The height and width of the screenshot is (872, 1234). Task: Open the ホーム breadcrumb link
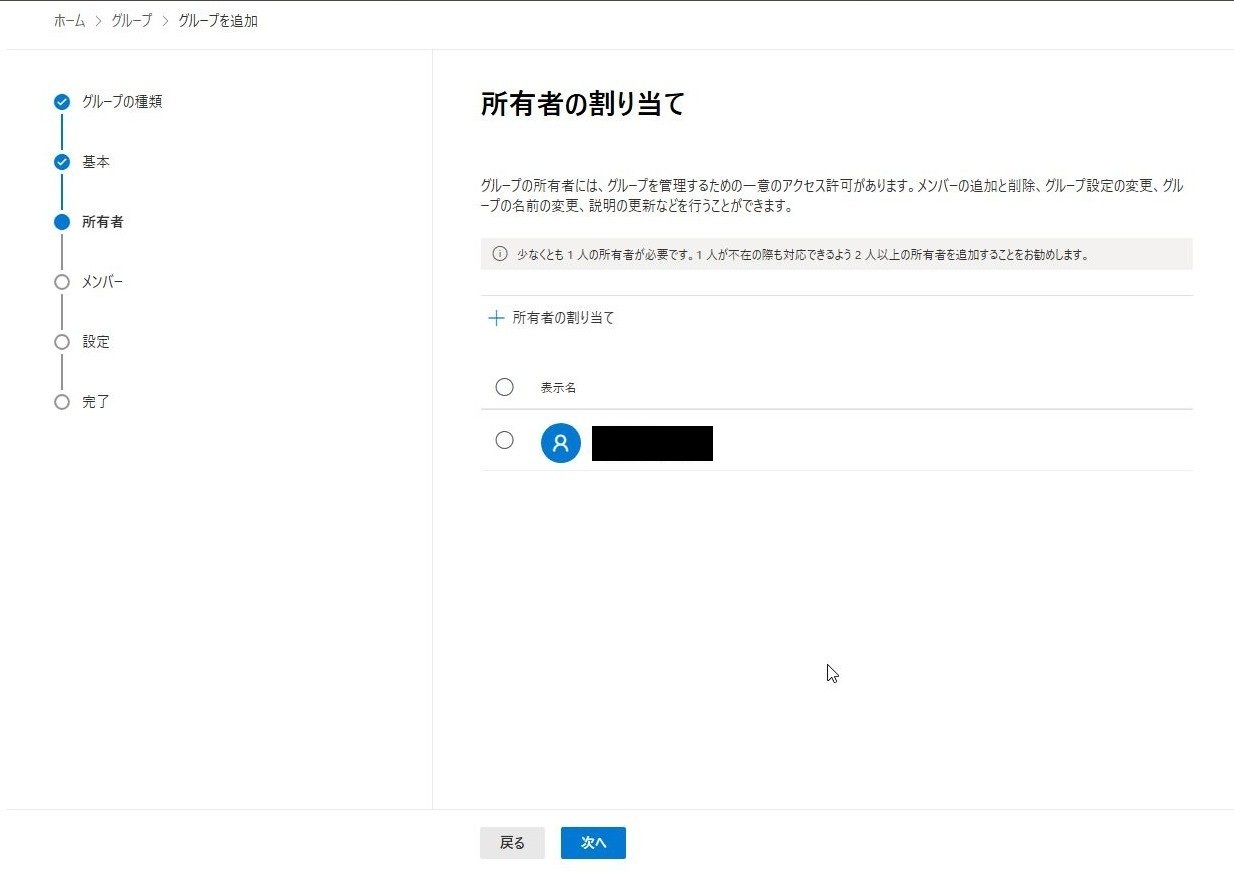pos(69,21)
